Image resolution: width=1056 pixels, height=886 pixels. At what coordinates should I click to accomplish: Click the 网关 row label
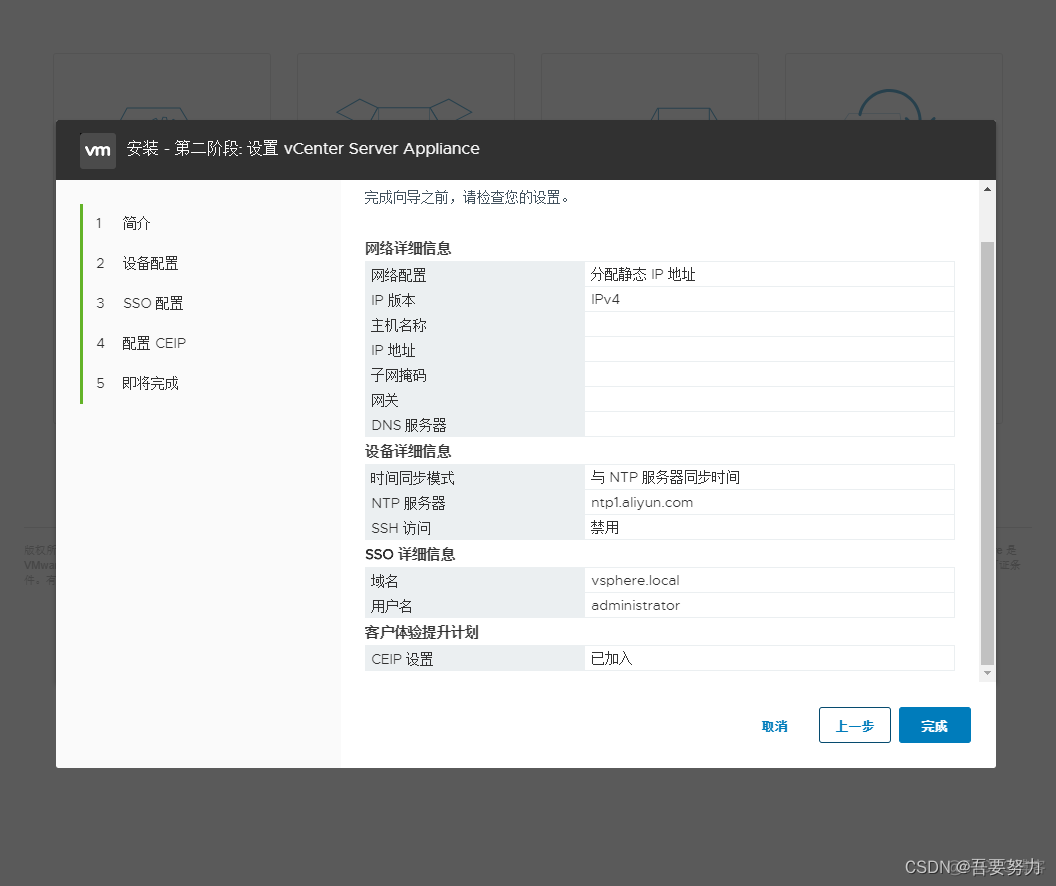coord(385,400)
